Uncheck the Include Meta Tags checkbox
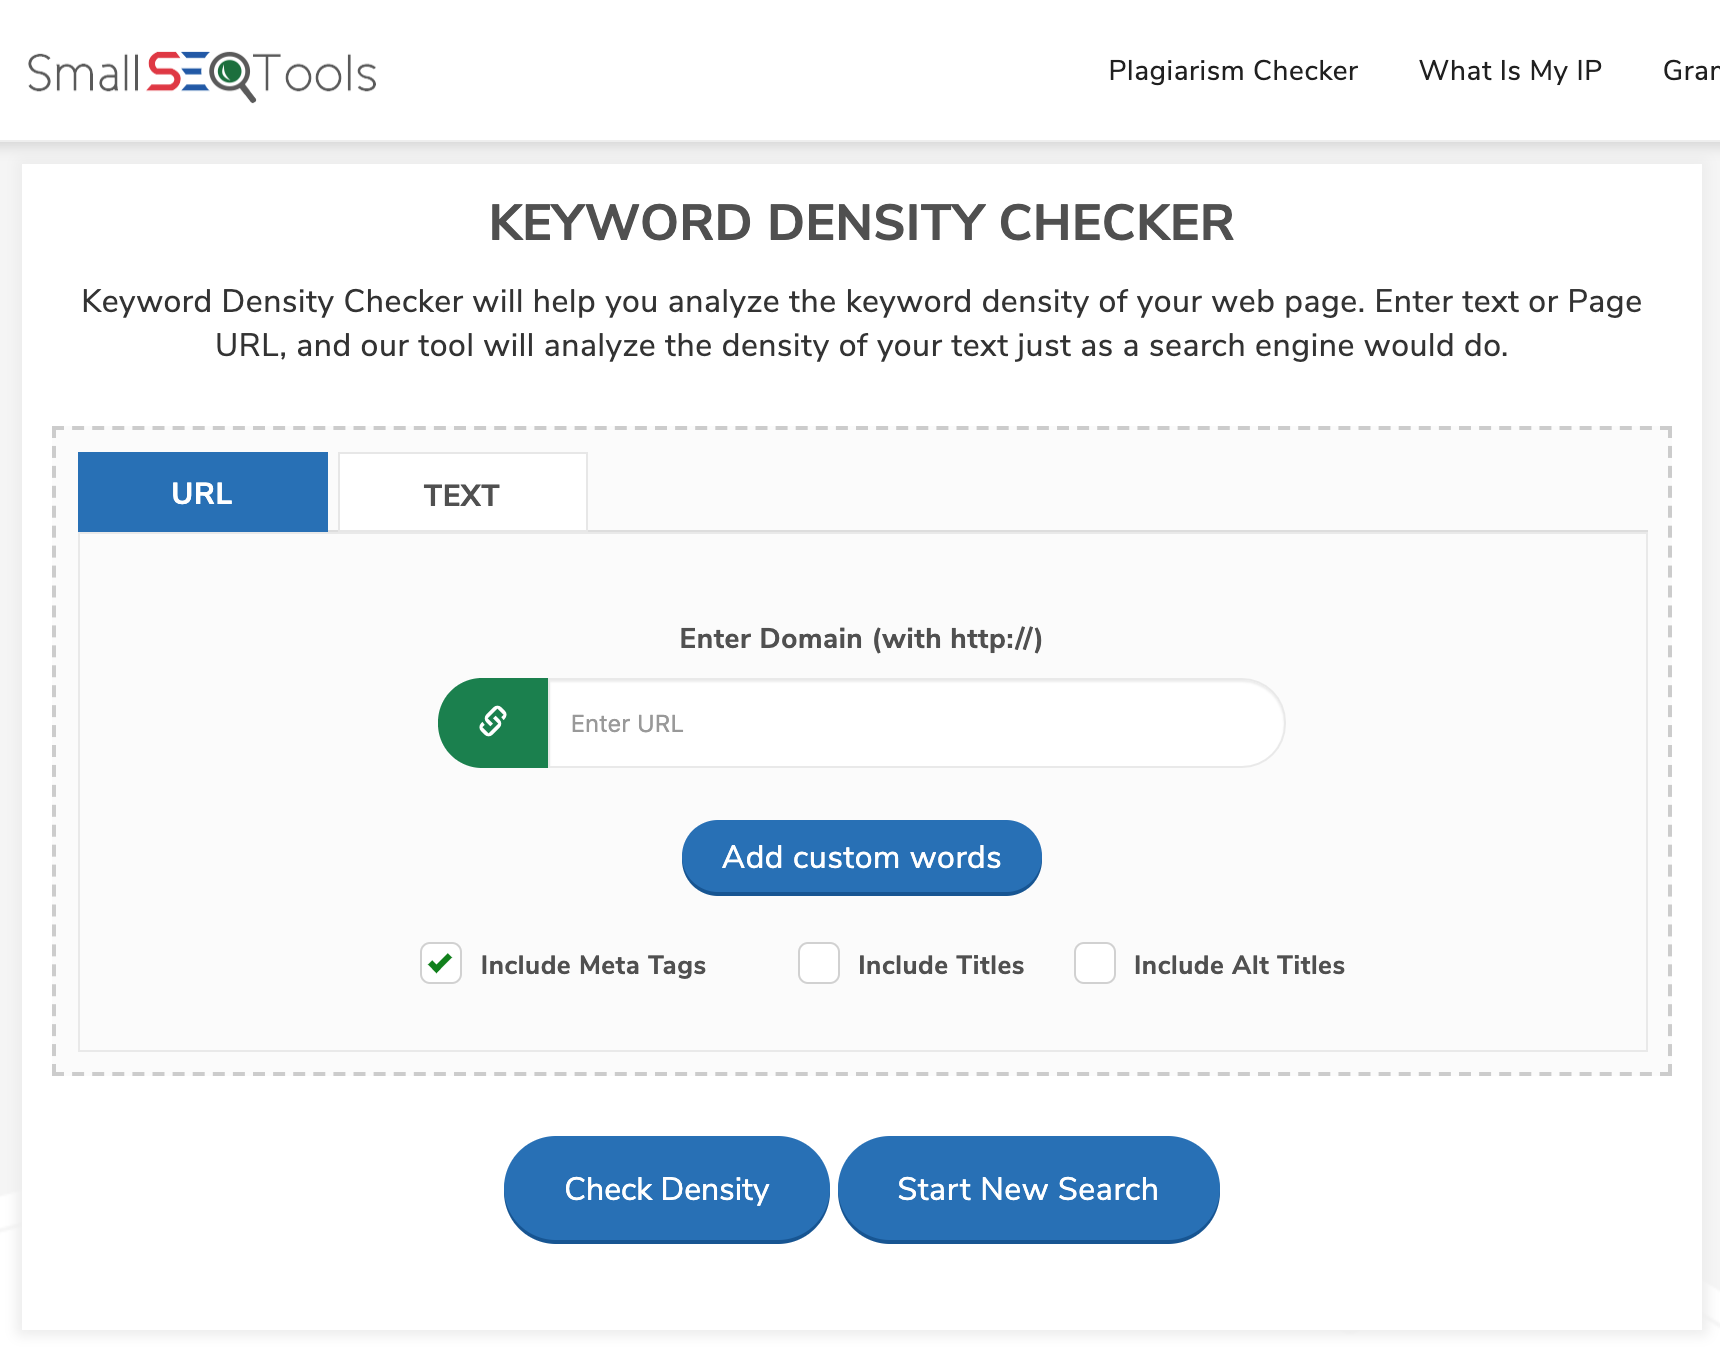This screenshot has width=1720, height=1358. [x=441, y=964]
